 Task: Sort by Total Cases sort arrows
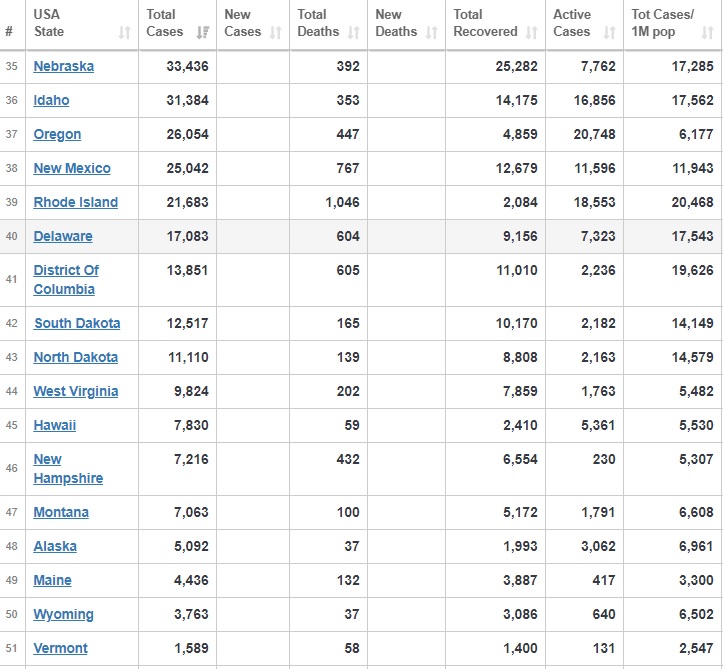[x=203, y=33]
